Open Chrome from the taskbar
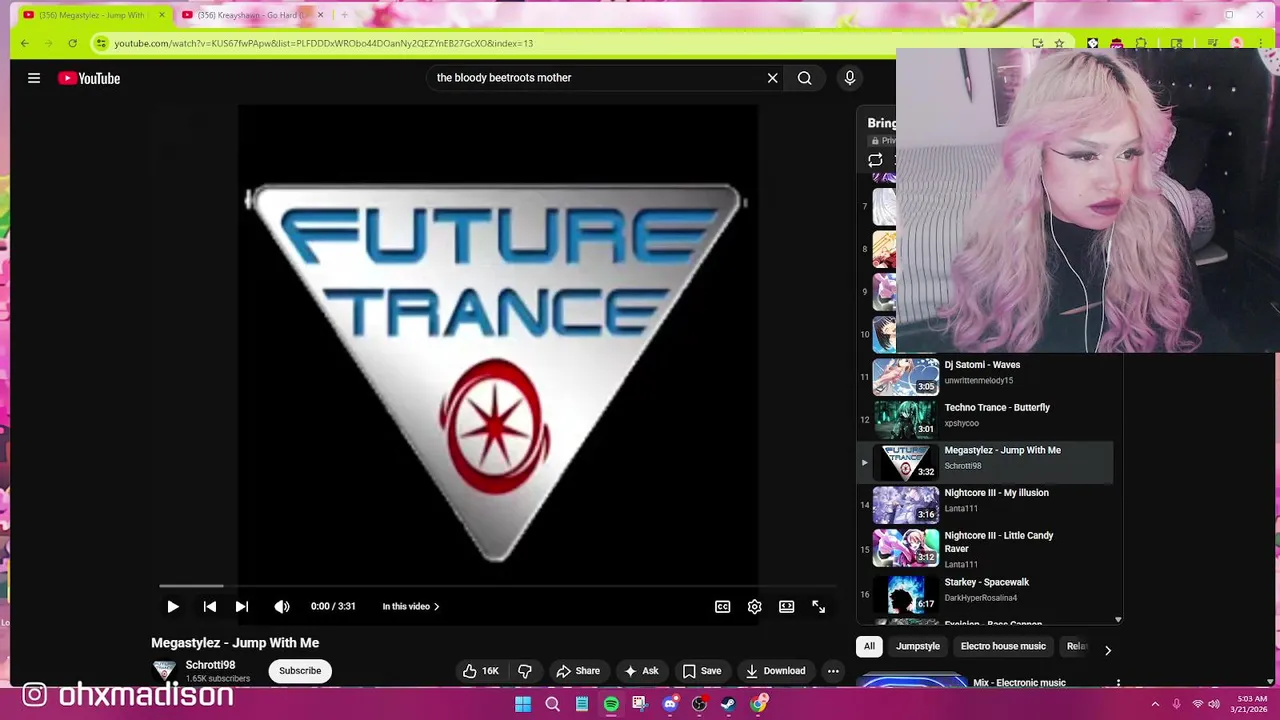The width and height of the screenshot is (1280, 720). 759,704
